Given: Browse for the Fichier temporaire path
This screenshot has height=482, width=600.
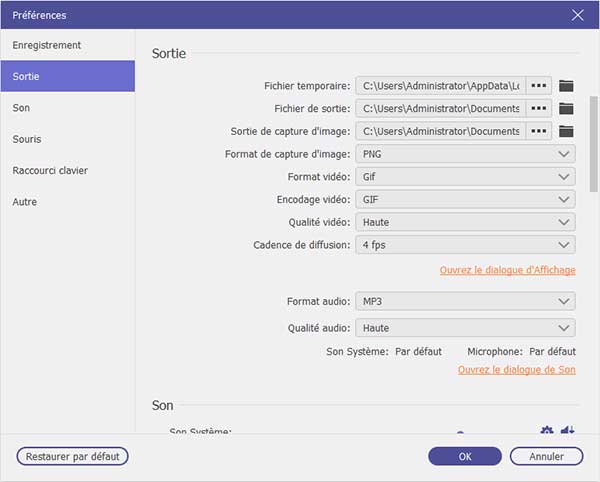Looking at the screenshot, I should (539, 86).
